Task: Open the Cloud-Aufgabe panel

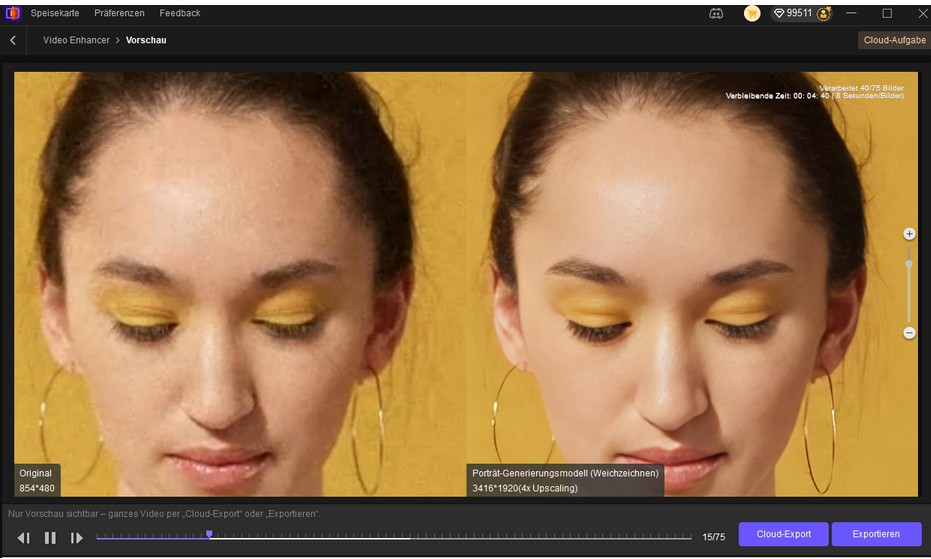Action: coord(893,40)
